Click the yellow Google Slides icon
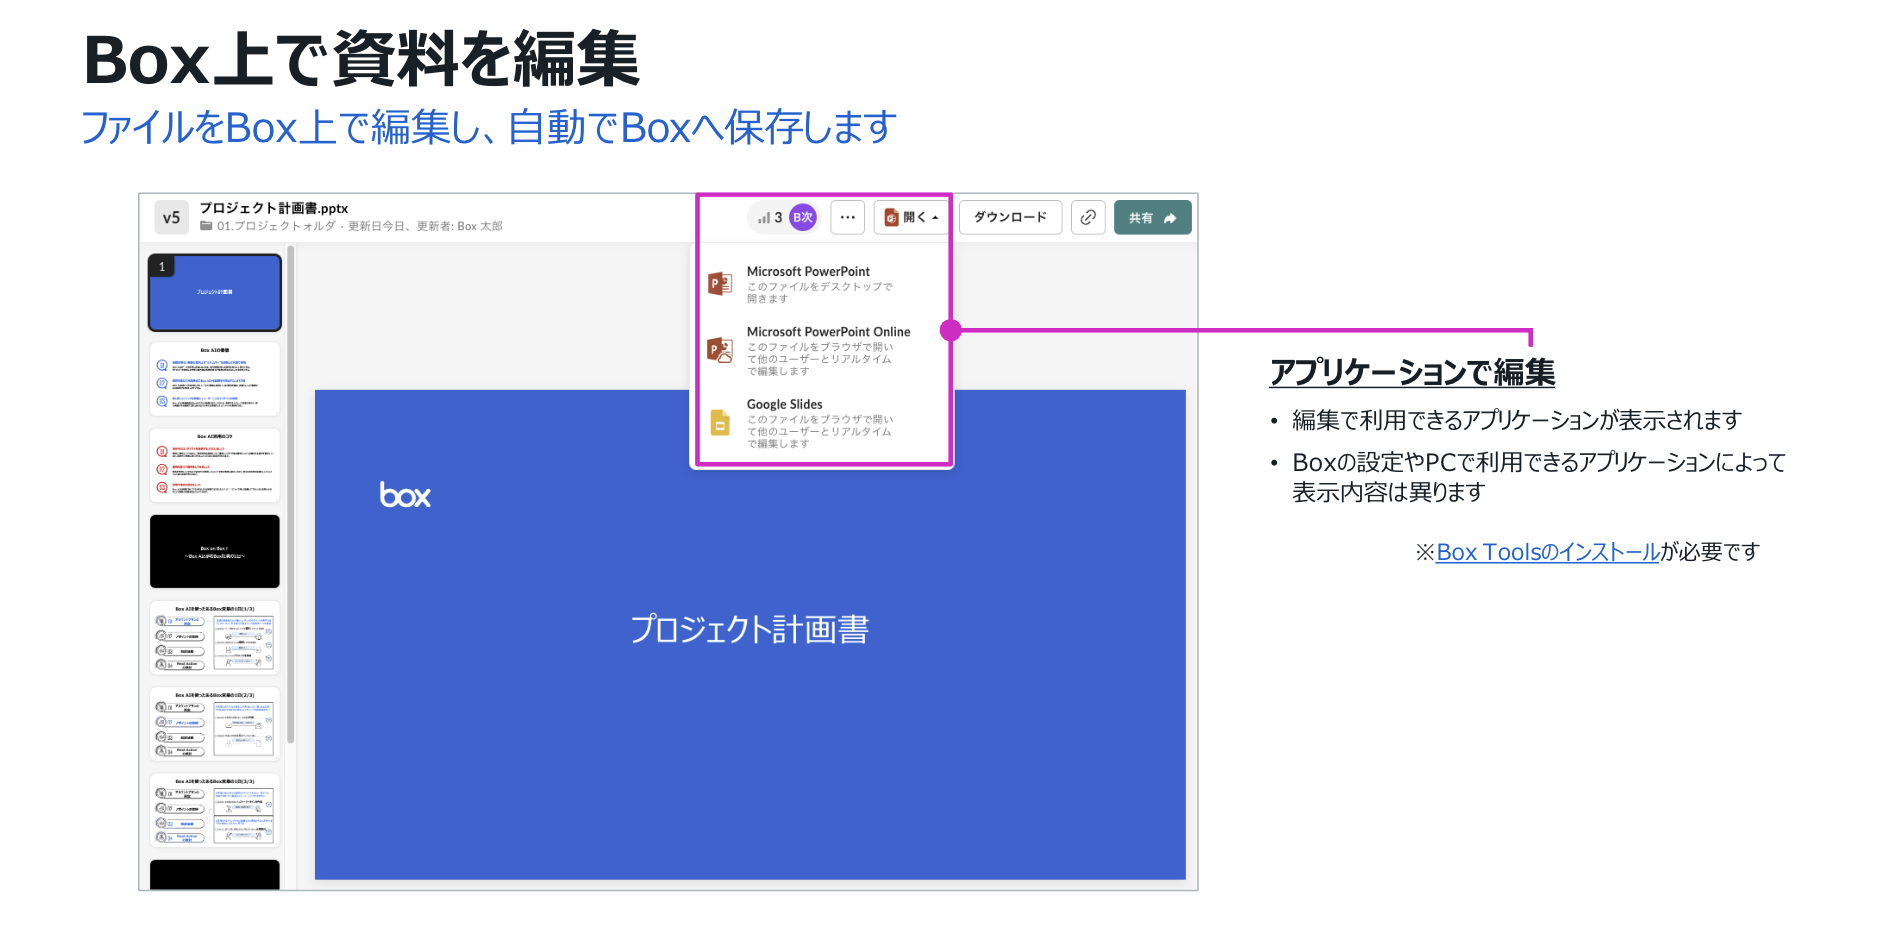This screenshot has width=1886, height=944. (x=720, y=423)
